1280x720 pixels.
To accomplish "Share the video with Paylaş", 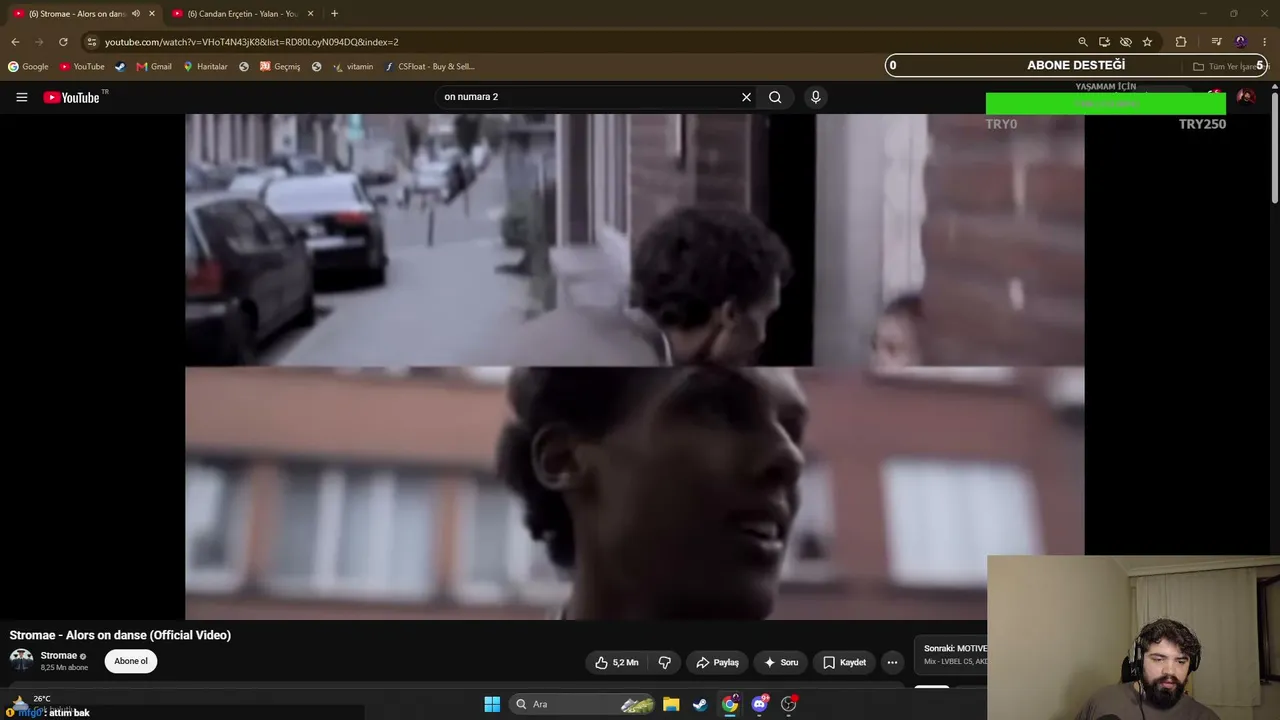I will (x=717, y=662).
